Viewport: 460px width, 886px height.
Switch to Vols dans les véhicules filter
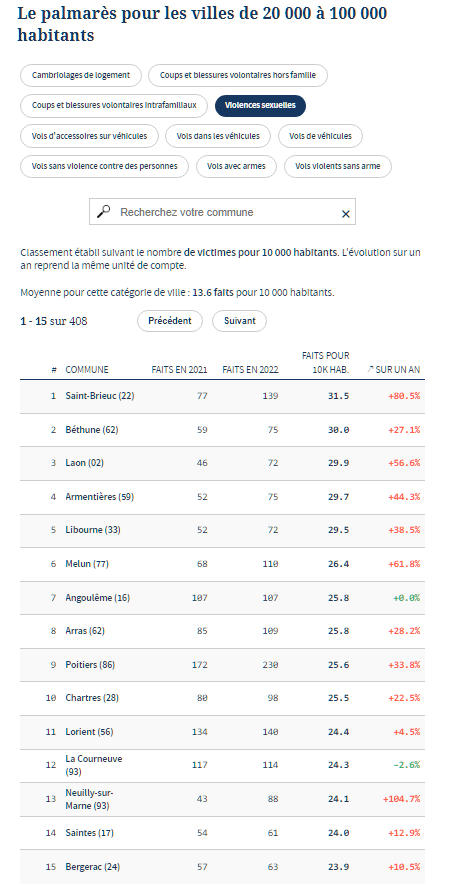(218, 136)
